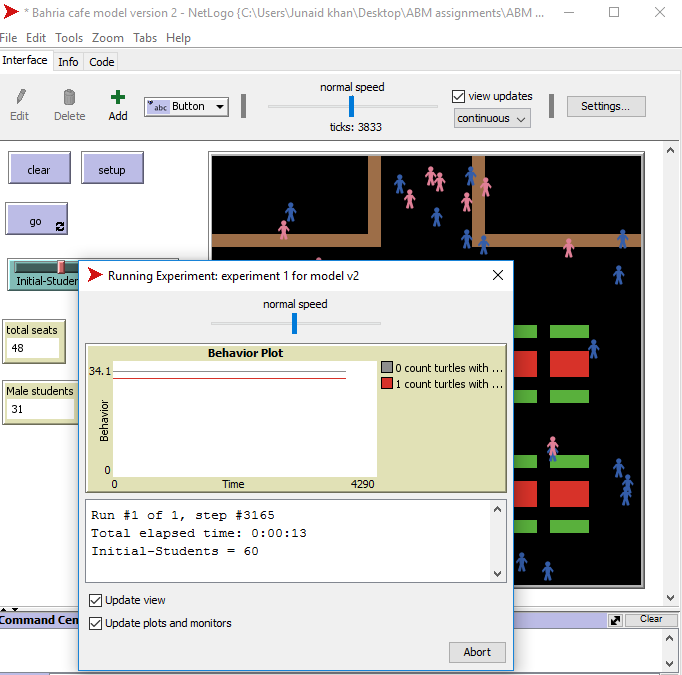The image size is (682, 675).
Task: Click the Edit pencil icon
Action: (20, 97)
